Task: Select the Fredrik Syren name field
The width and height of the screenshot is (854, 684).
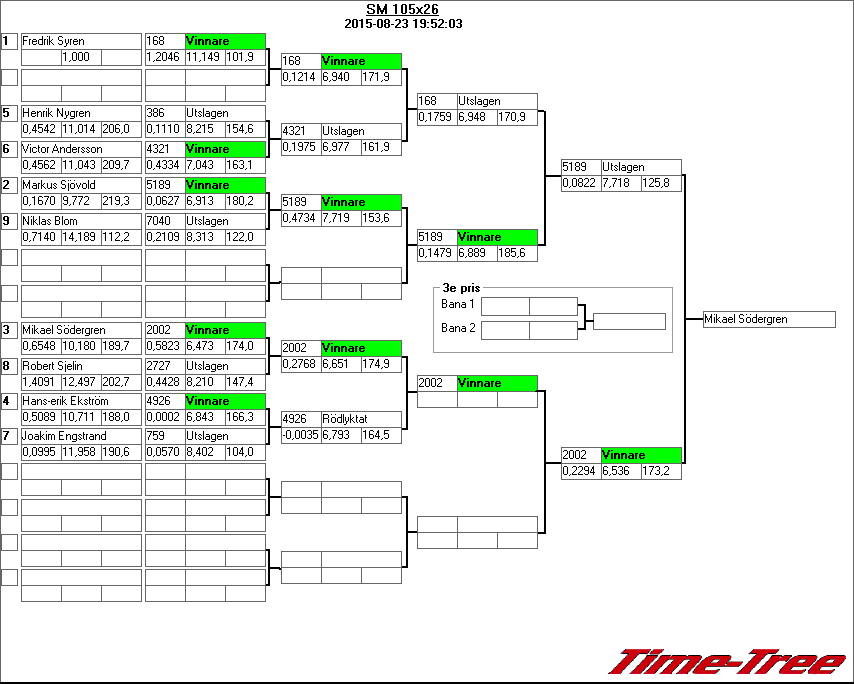Action: [81, 41]
